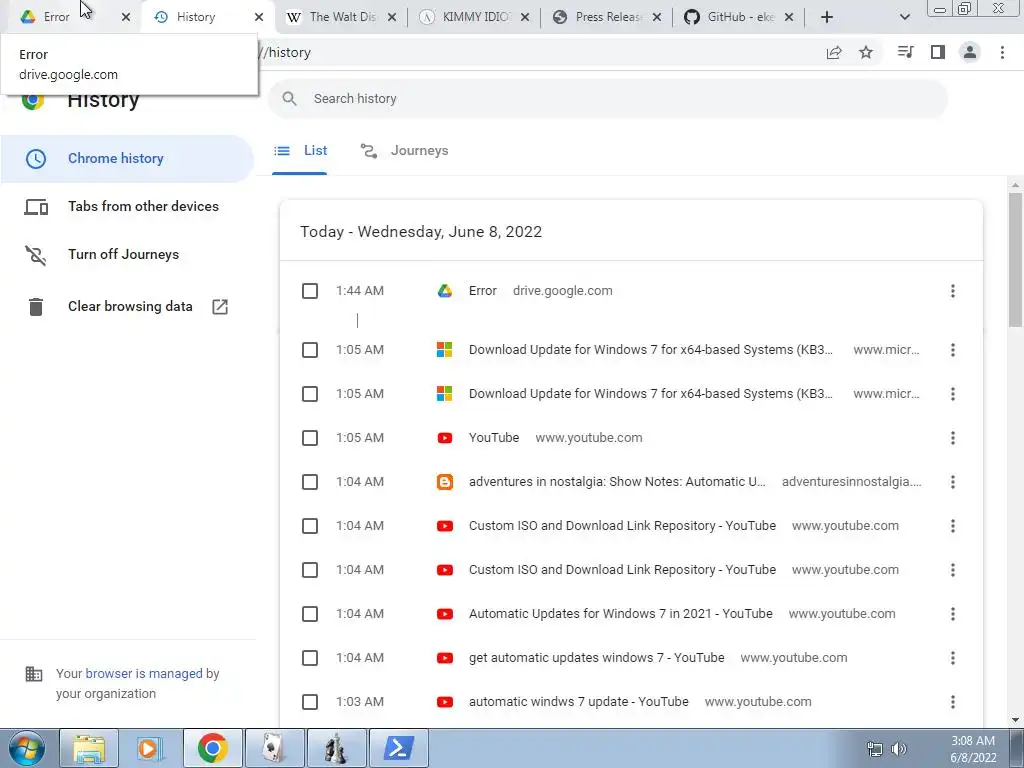Image resolution: width=1024 pixels, height=768 pixels.
Task: Open the Windows Start button
Action: click(27, 748)
